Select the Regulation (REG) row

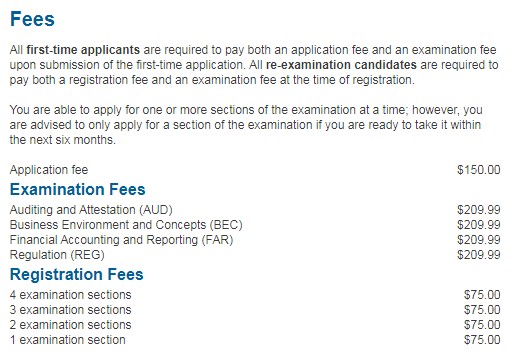click(255, 255)
